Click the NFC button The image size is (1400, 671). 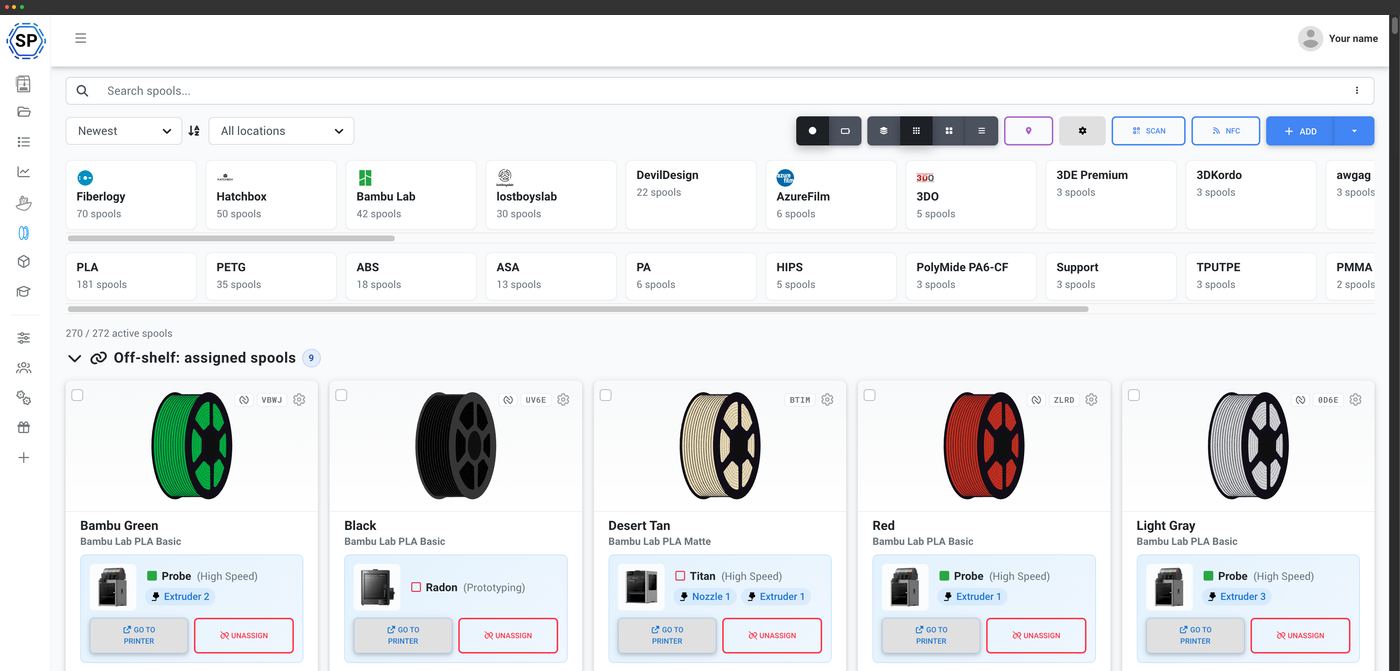pos(1225,131)
